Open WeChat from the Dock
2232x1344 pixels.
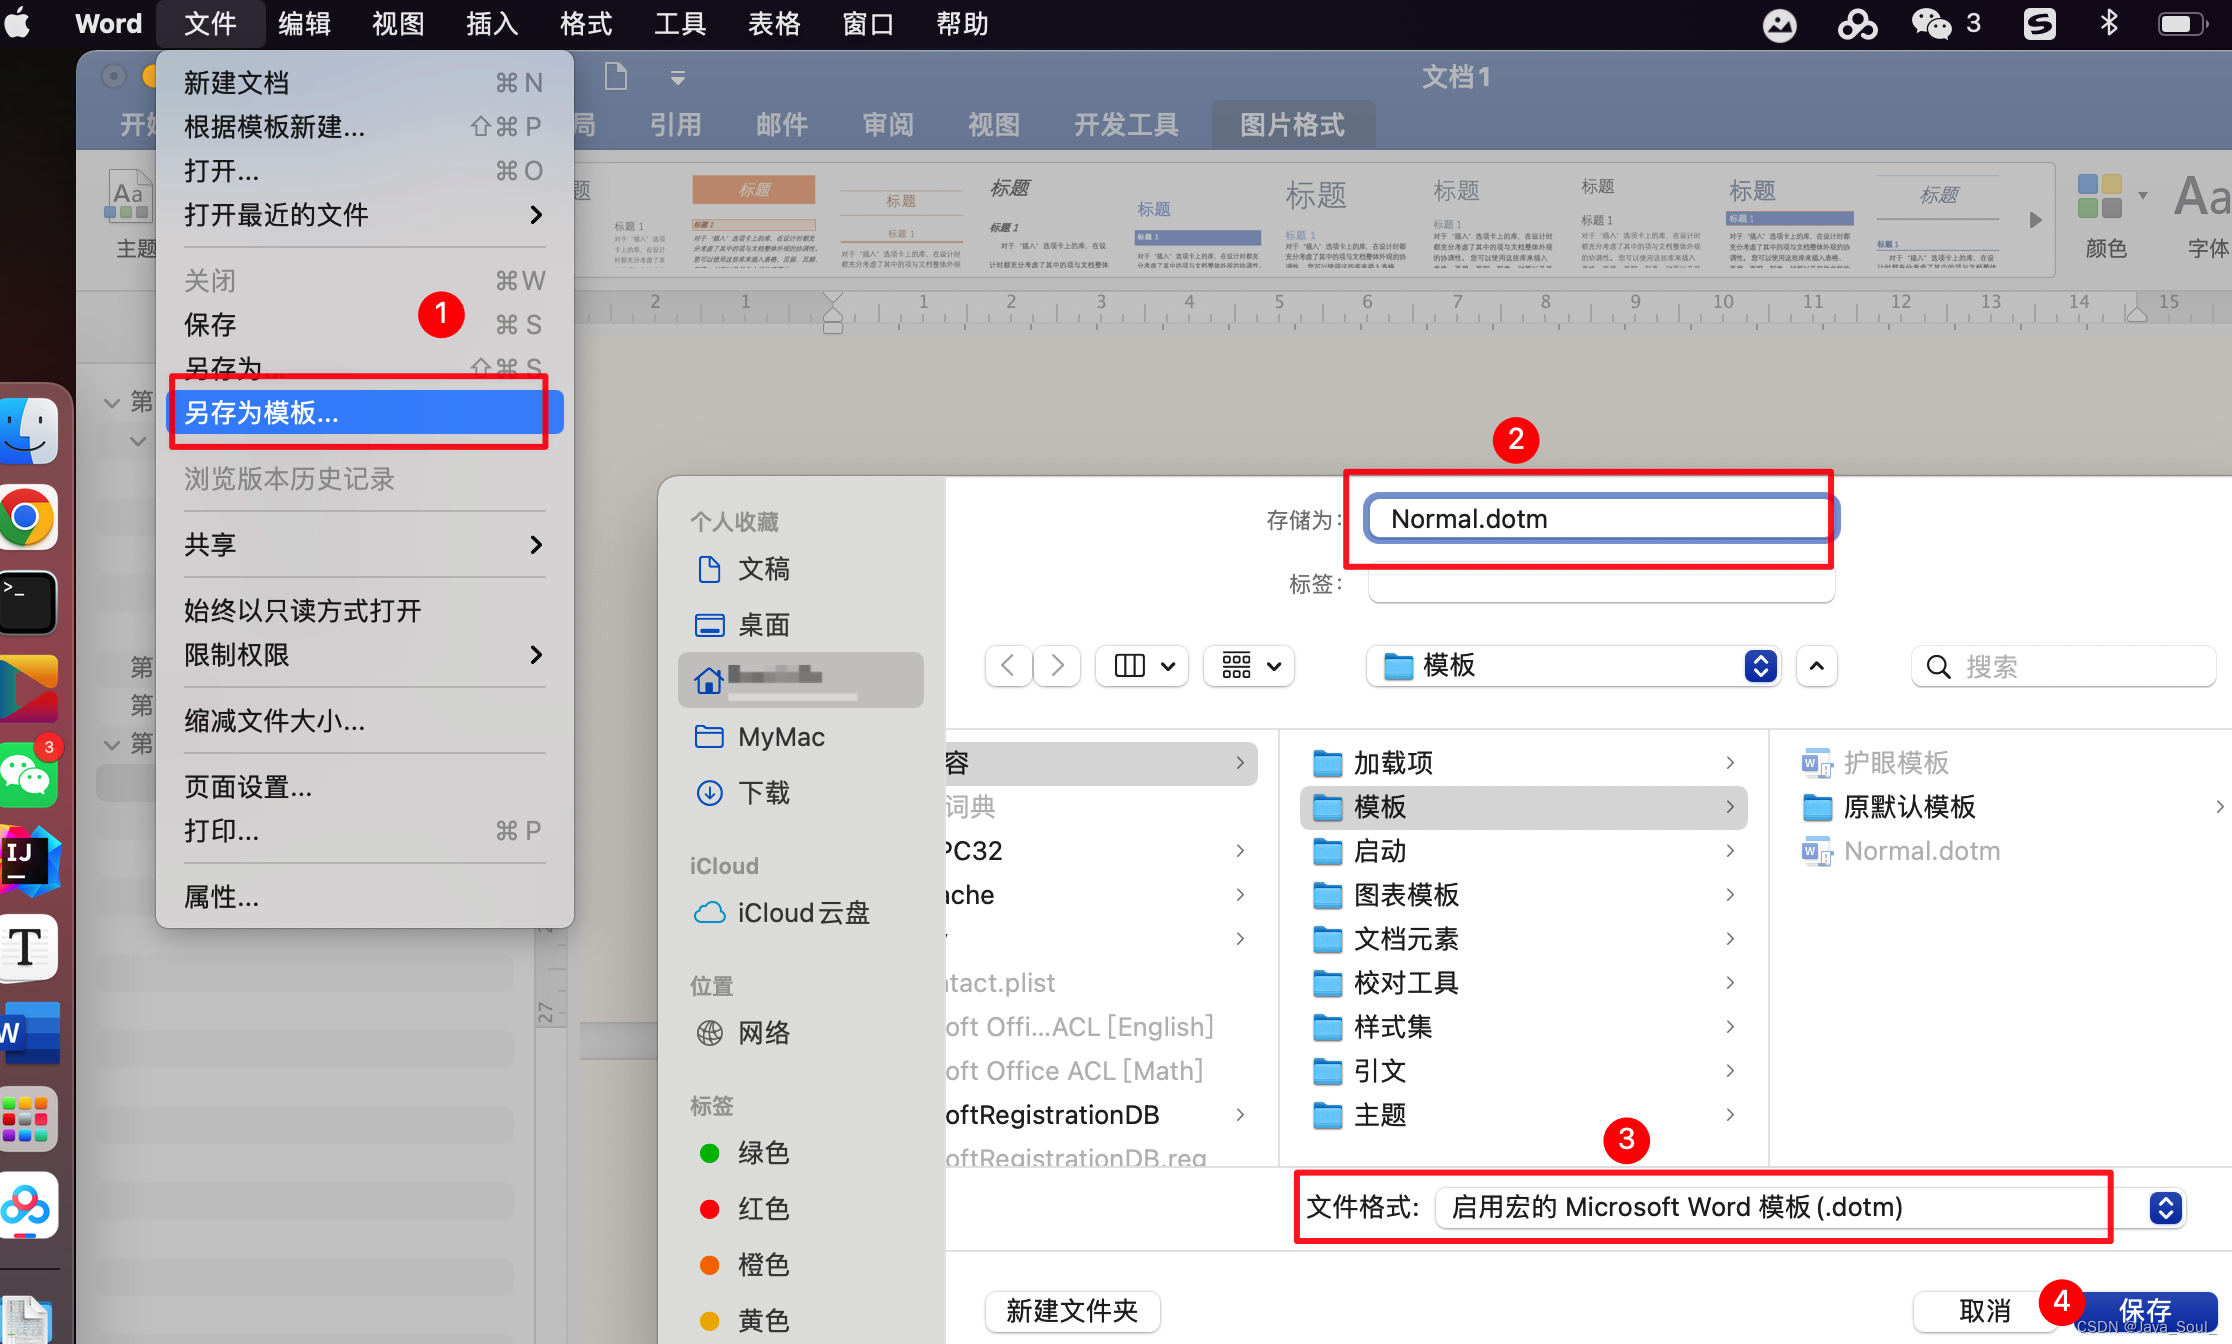click(x=27, y=775)
